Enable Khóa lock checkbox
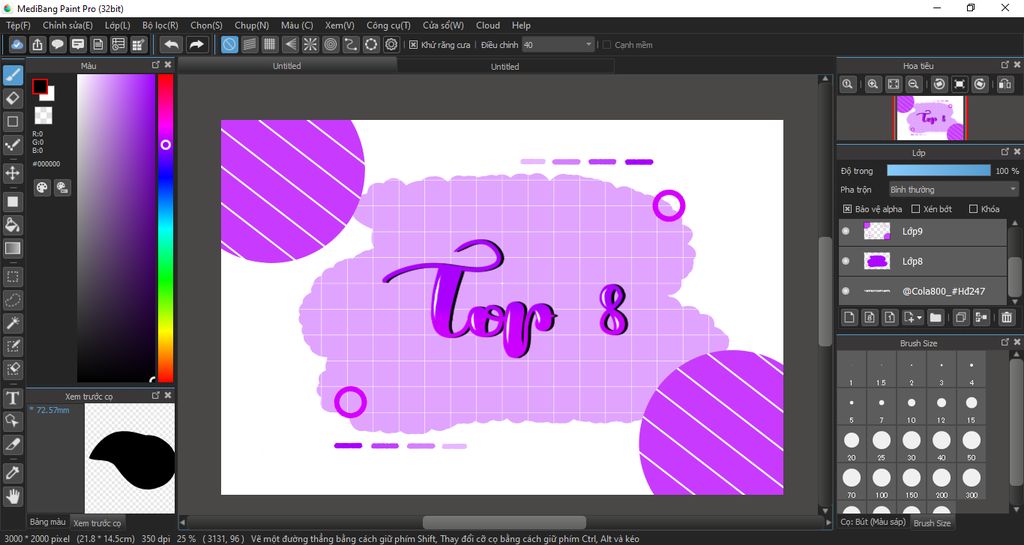 pyautogui.click(x=973, y=209)
